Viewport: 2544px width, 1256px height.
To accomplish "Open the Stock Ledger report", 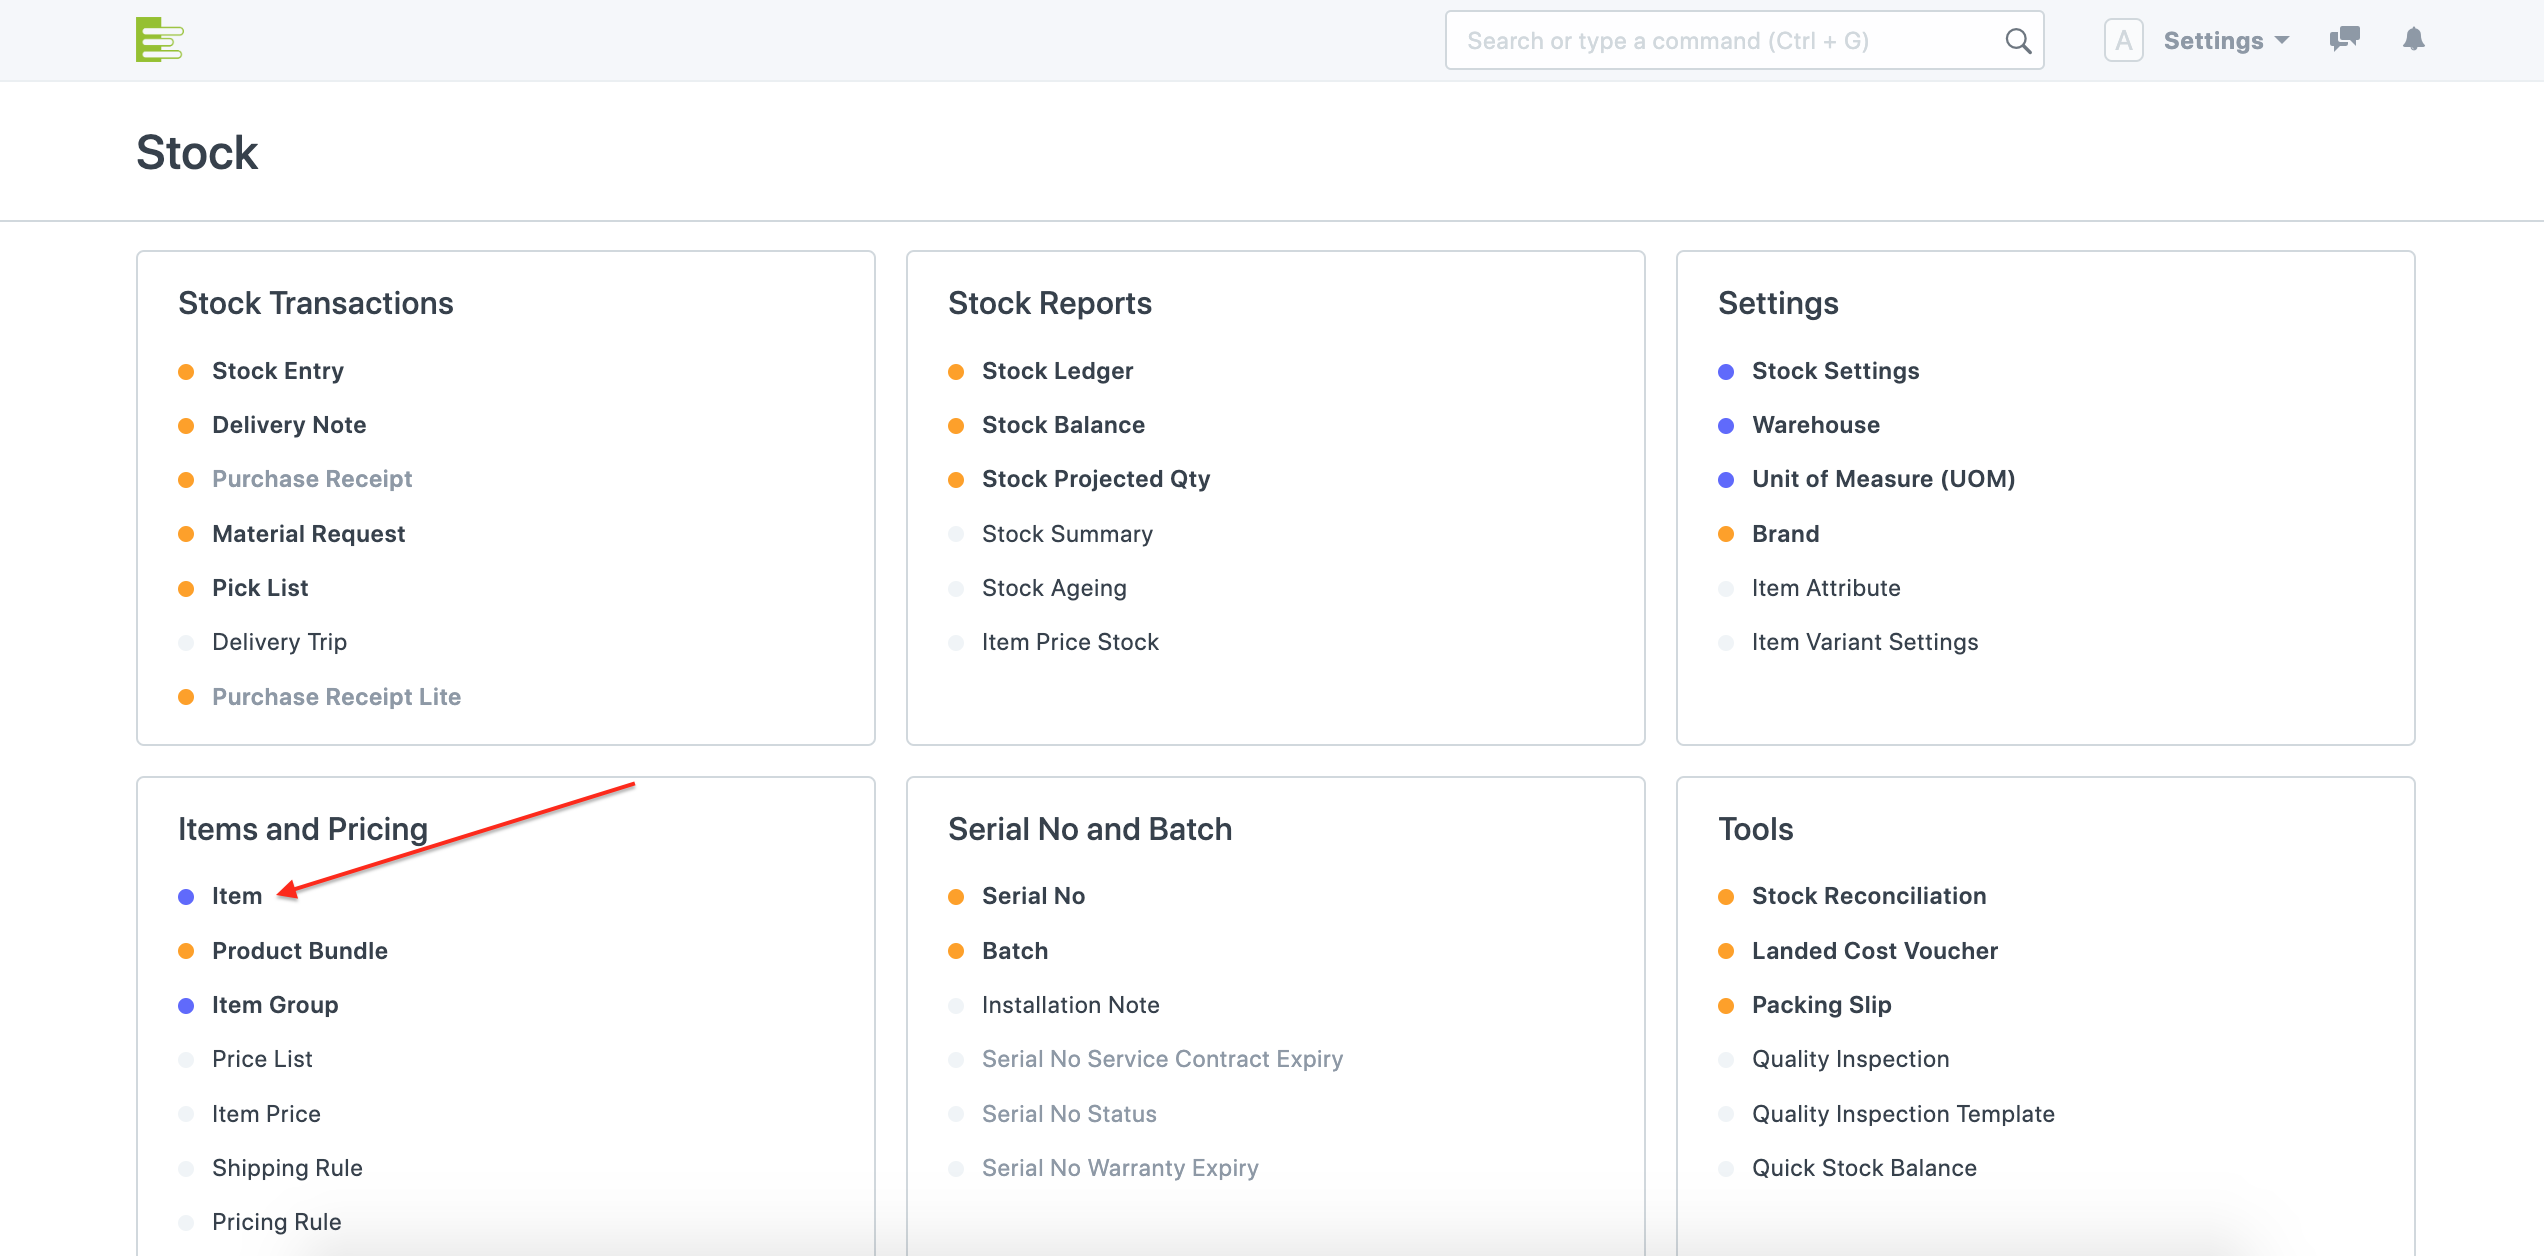I will pos(1057,371).
